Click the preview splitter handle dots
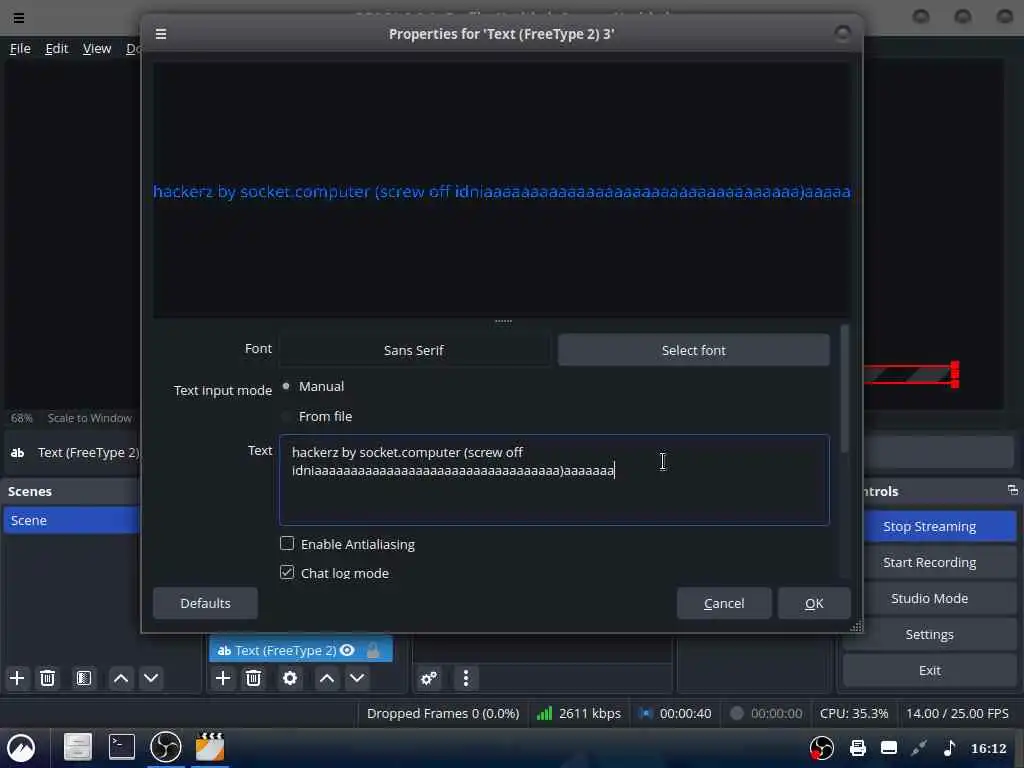Viewport: 1024px width, 768px height. [x=503, y=321]
